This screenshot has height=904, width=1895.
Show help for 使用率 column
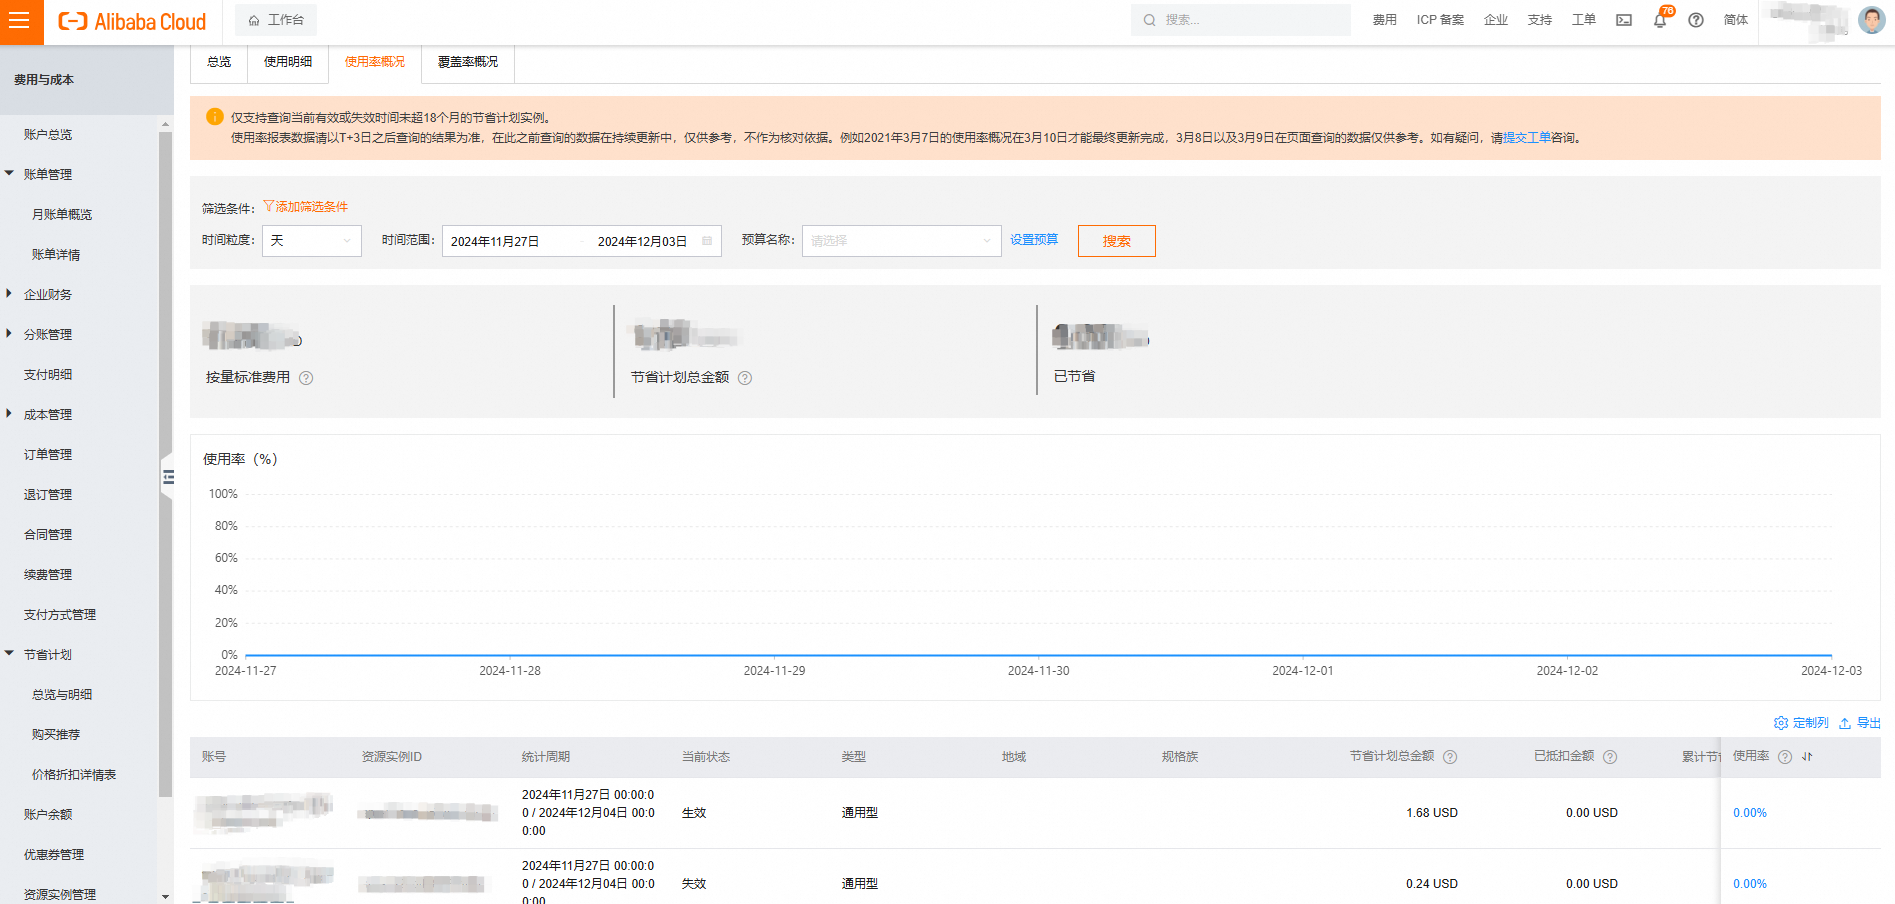pyautogui.click(x=1785, y=757)
